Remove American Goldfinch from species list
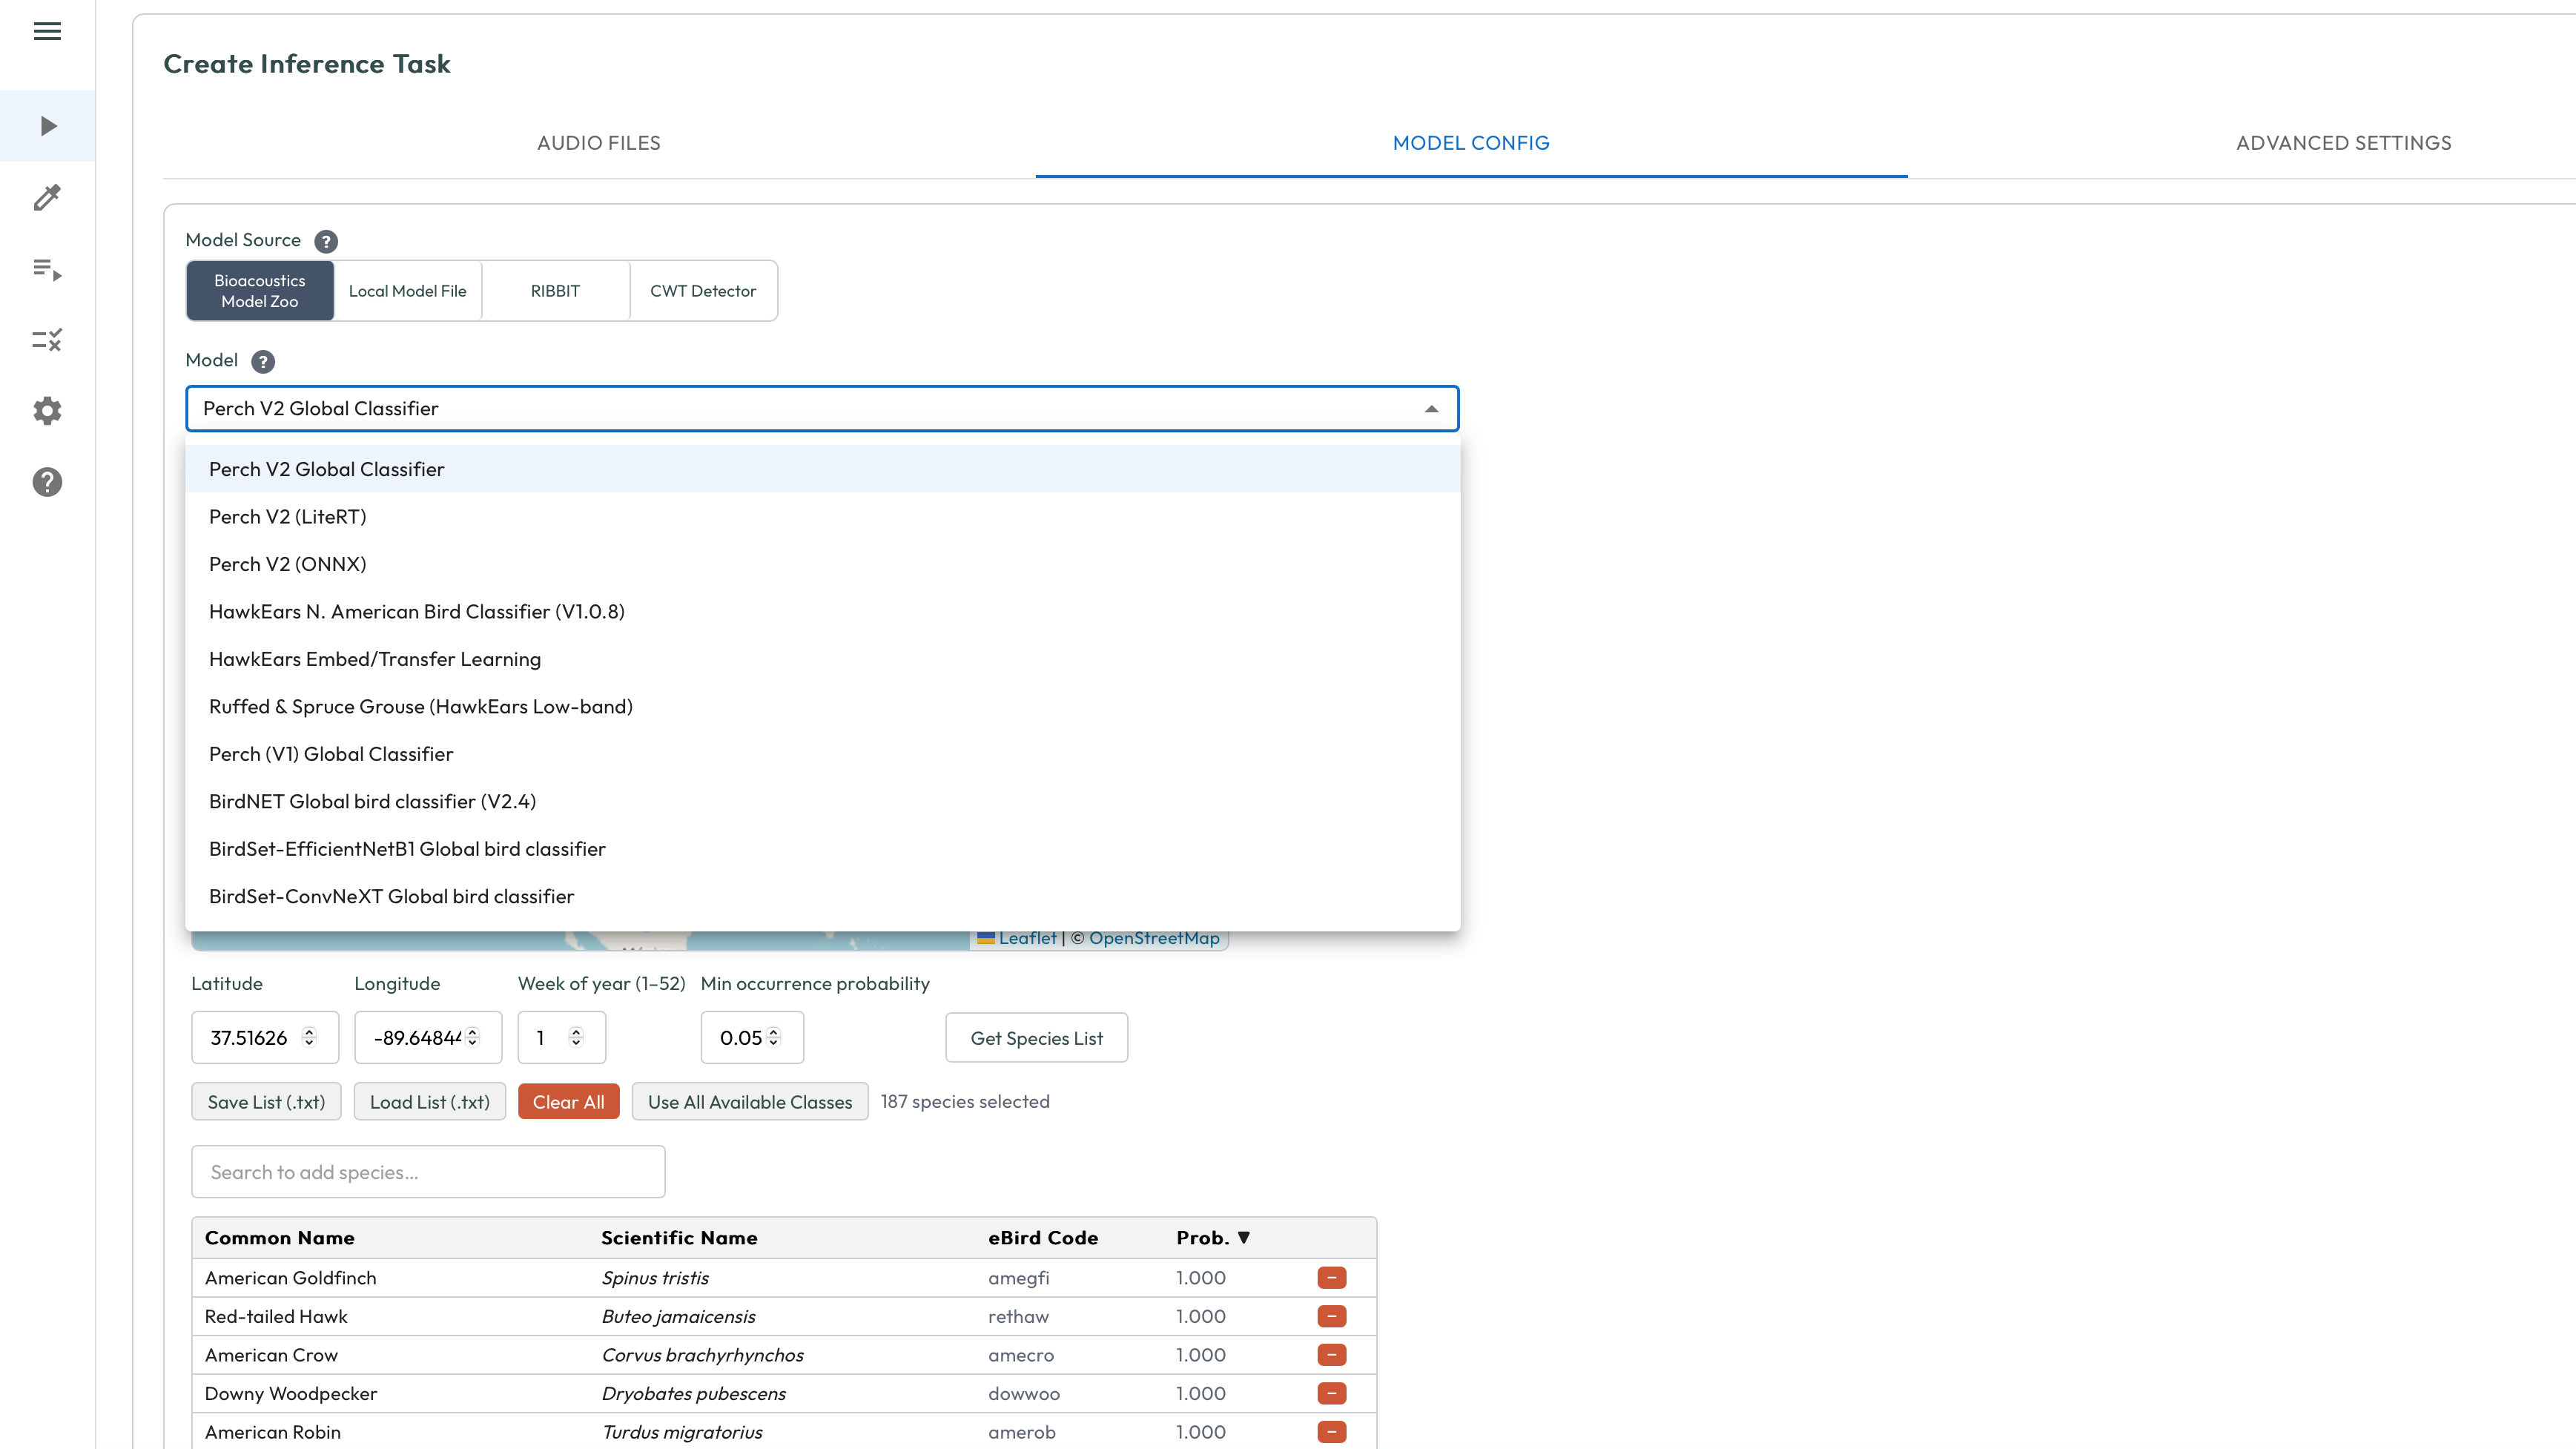The image size is (2576, 1449). point(1331,1278)
